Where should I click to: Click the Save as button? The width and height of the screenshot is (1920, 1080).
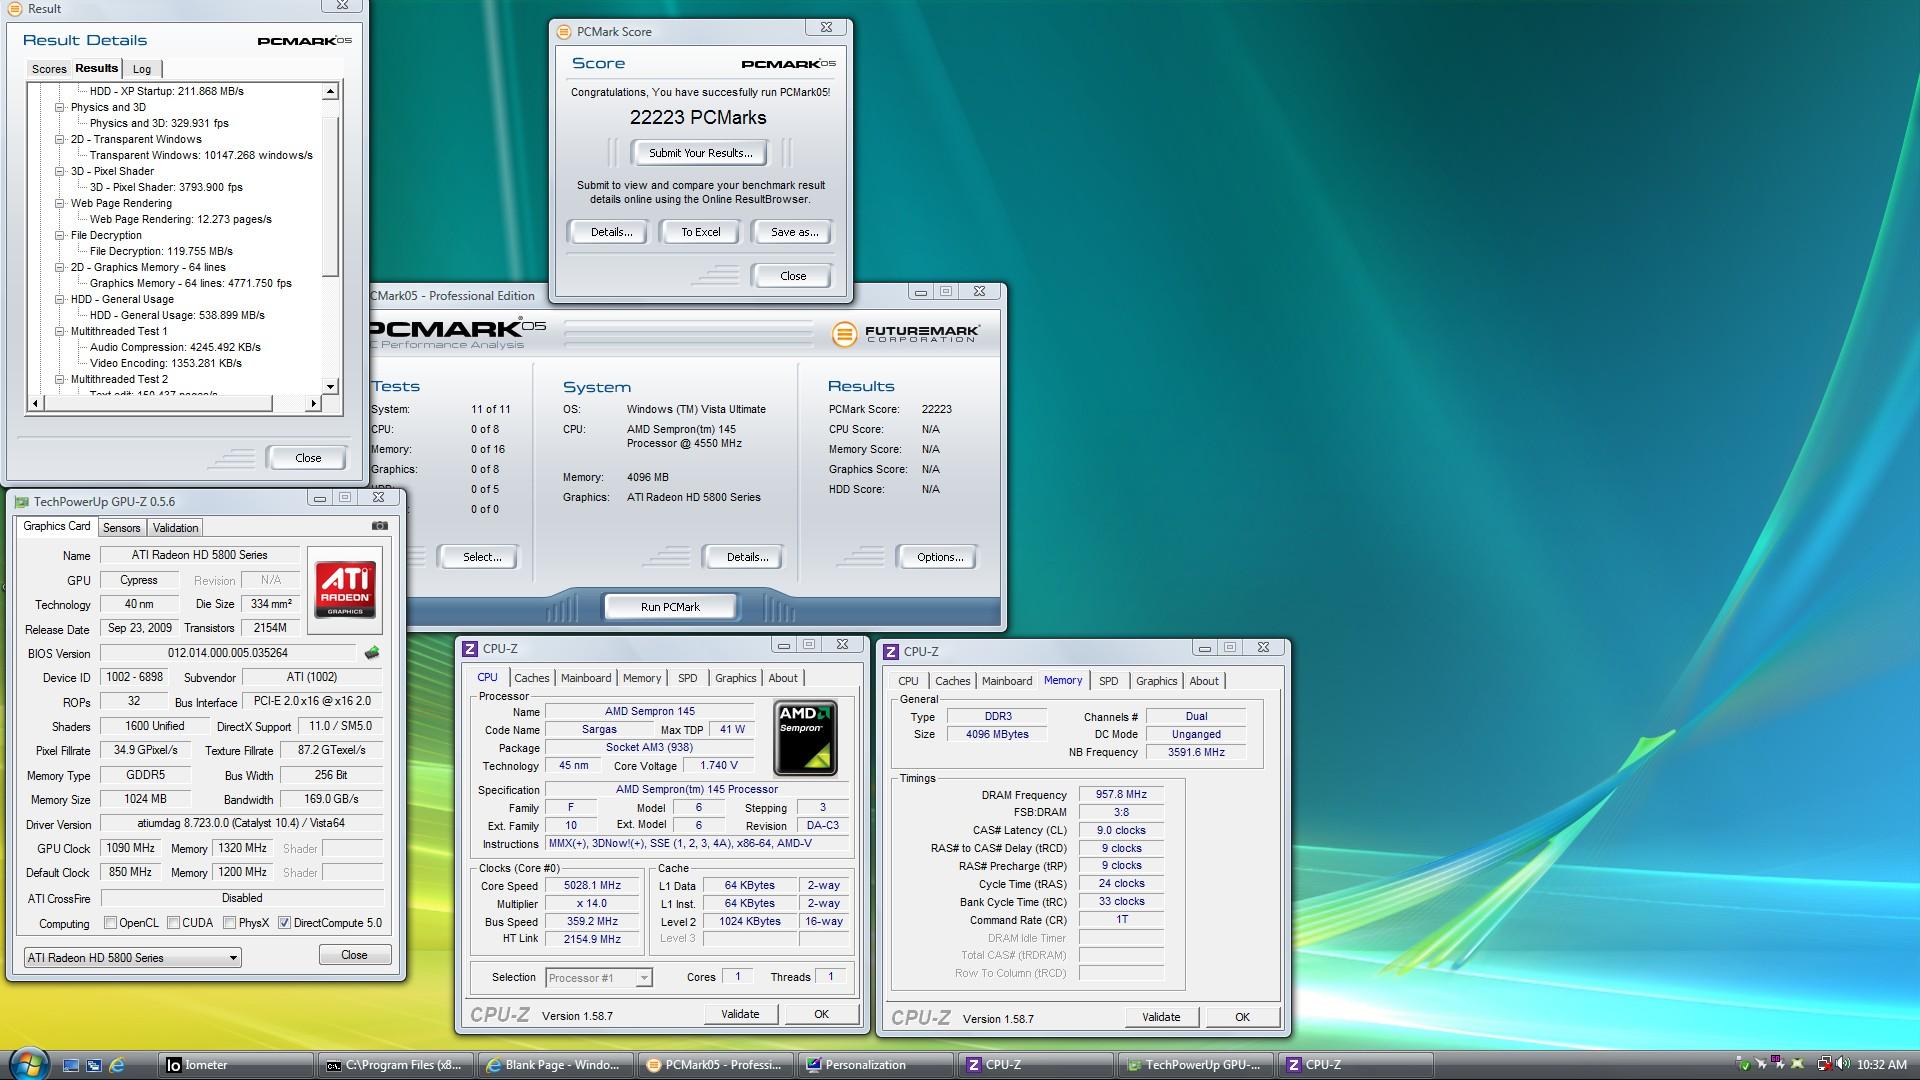point(794,232)
